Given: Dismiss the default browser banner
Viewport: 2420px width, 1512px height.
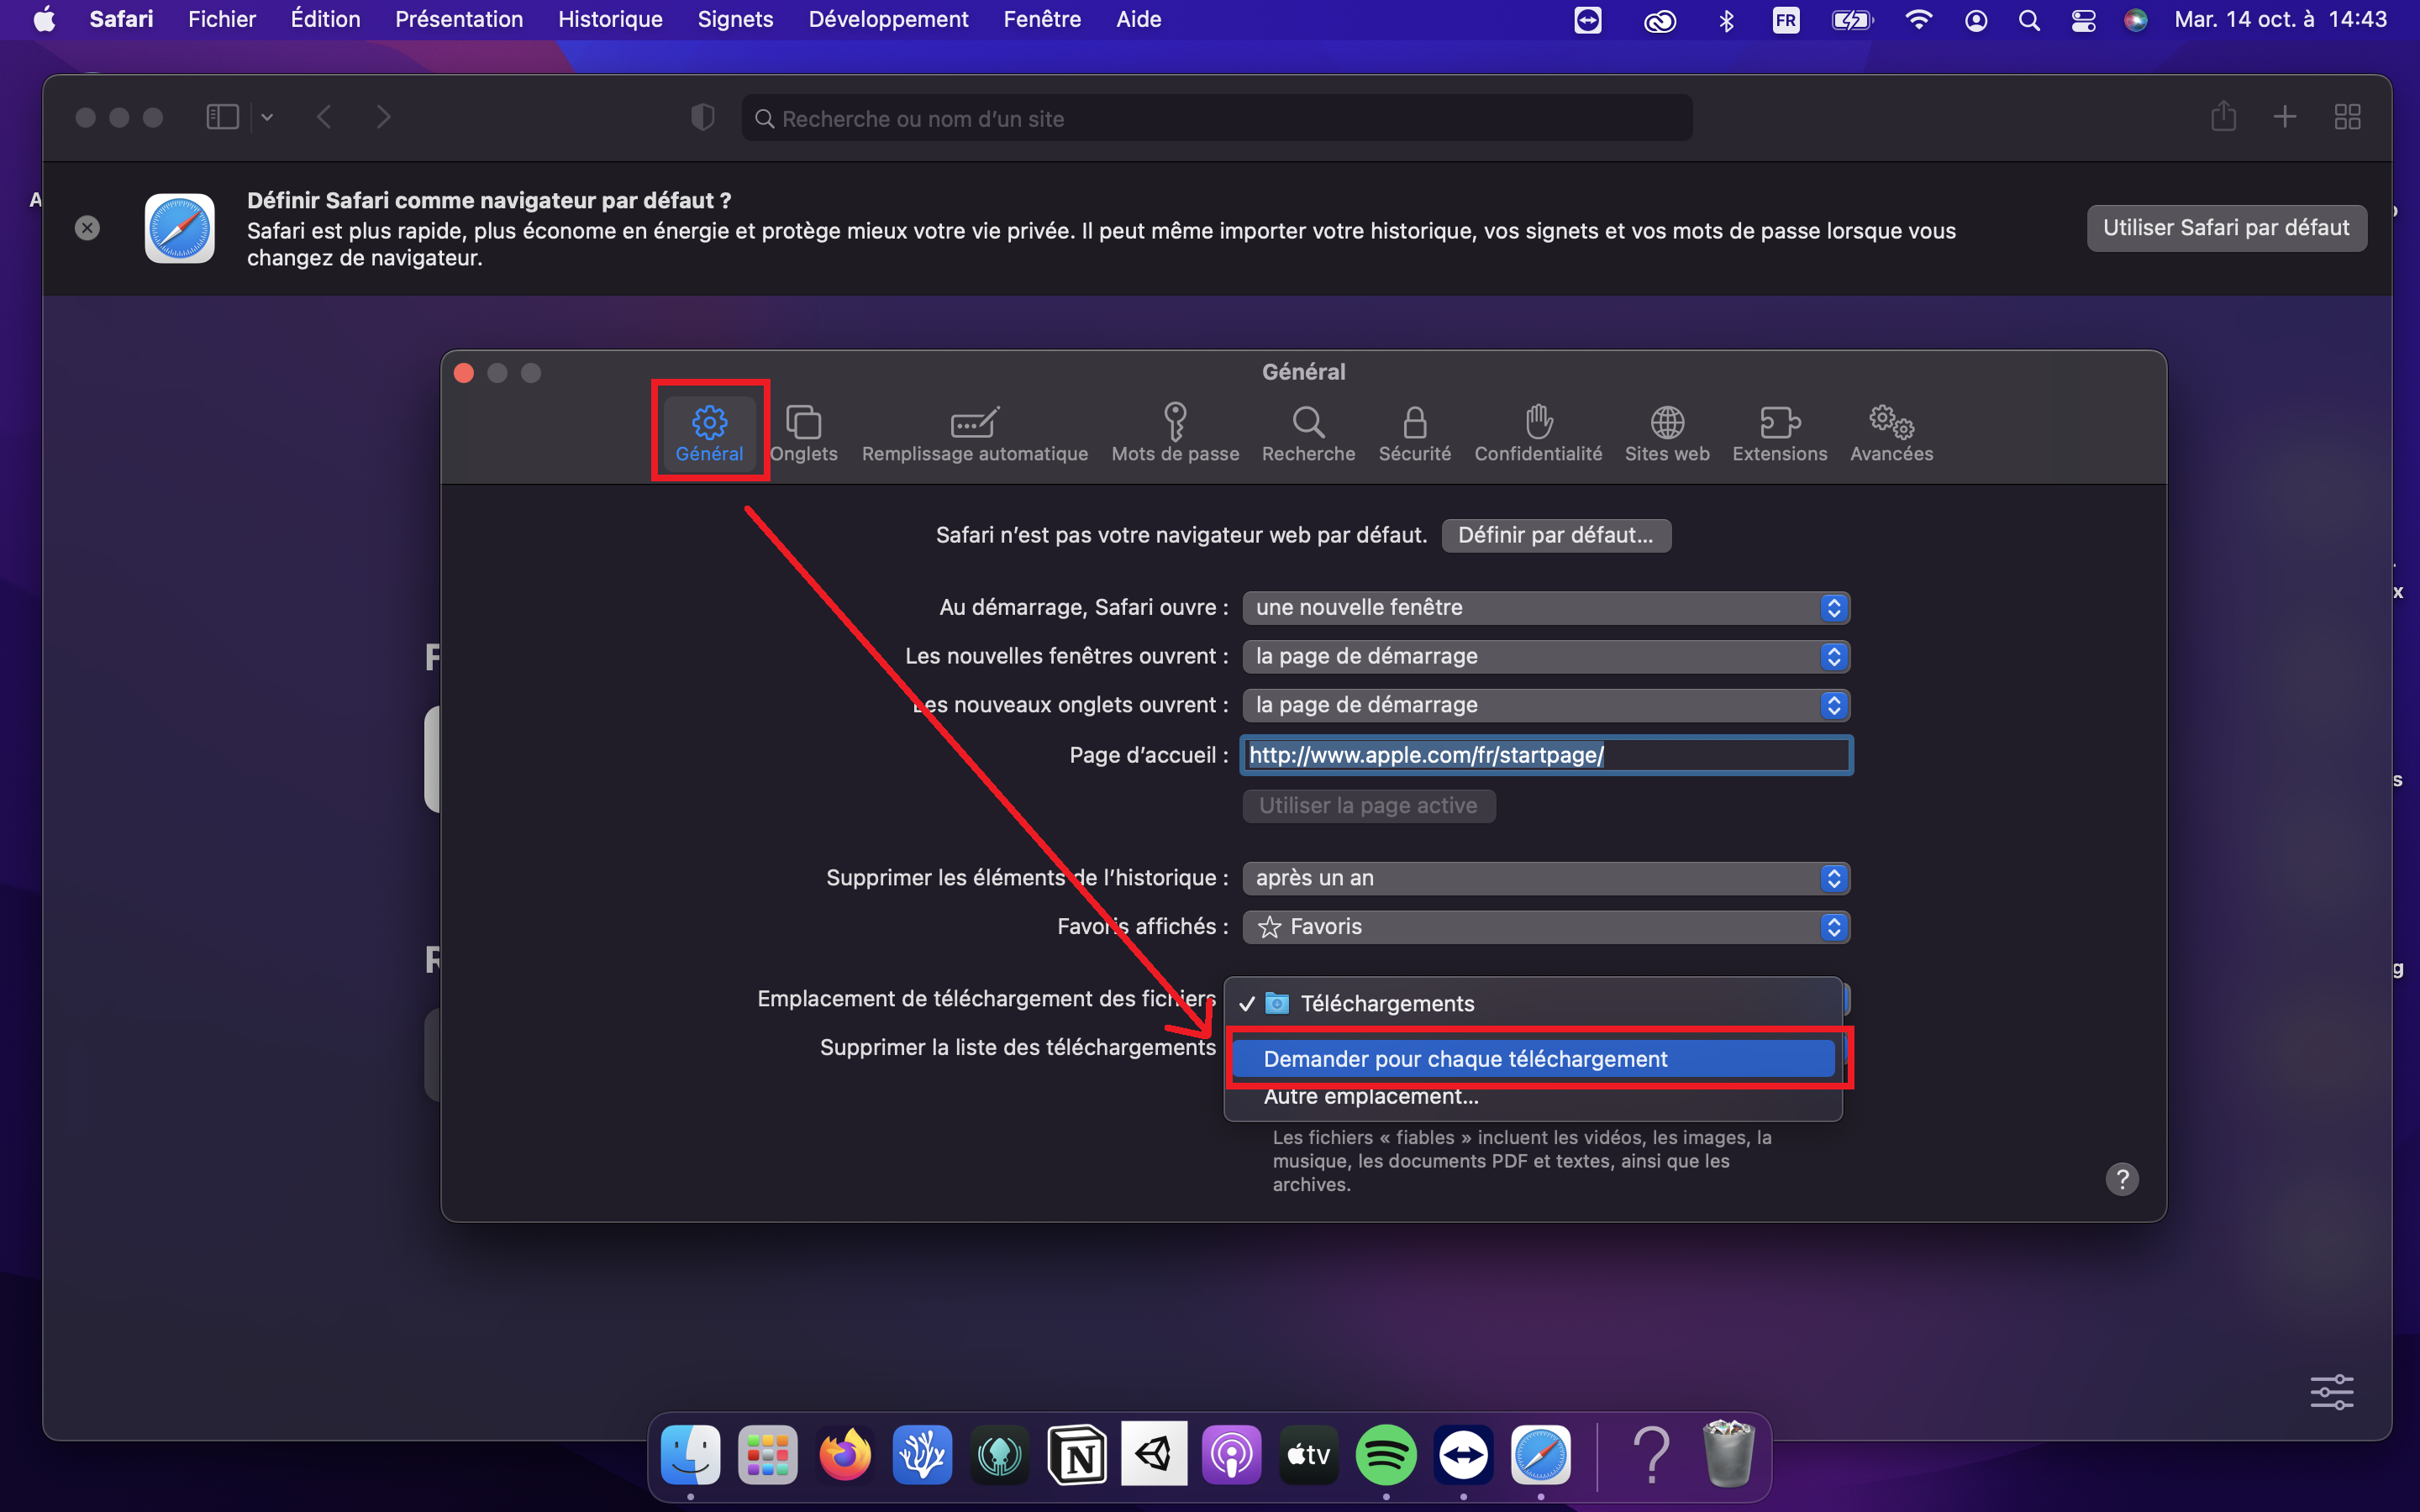Looking at the screenshot, I should click(87, 228).
